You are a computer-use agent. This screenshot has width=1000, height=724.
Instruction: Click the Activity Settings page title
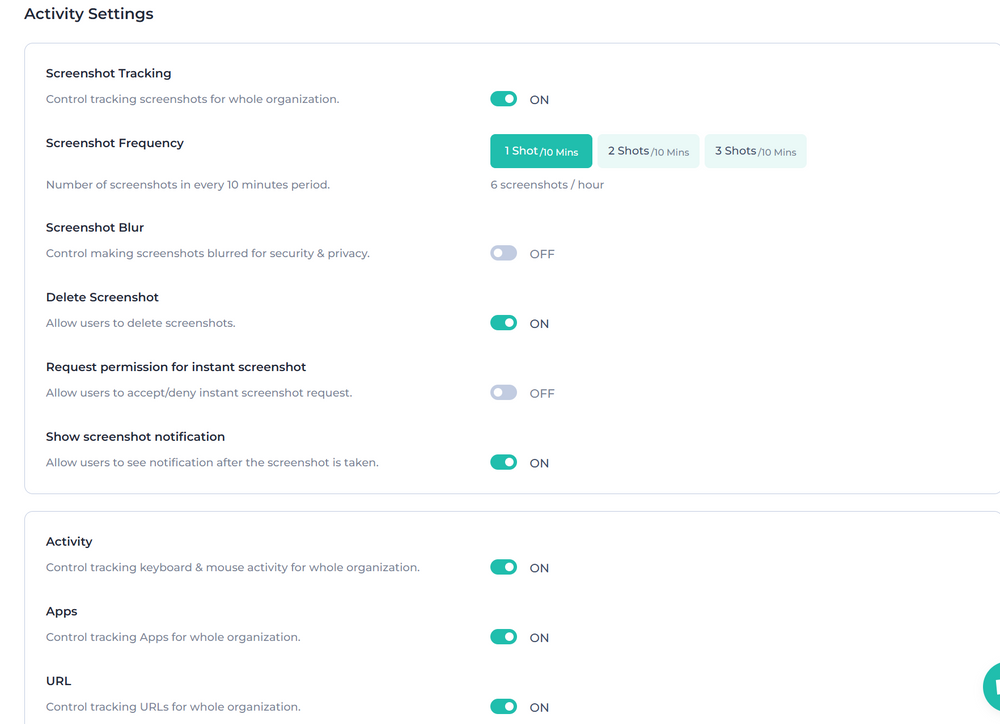coord(88,14)
